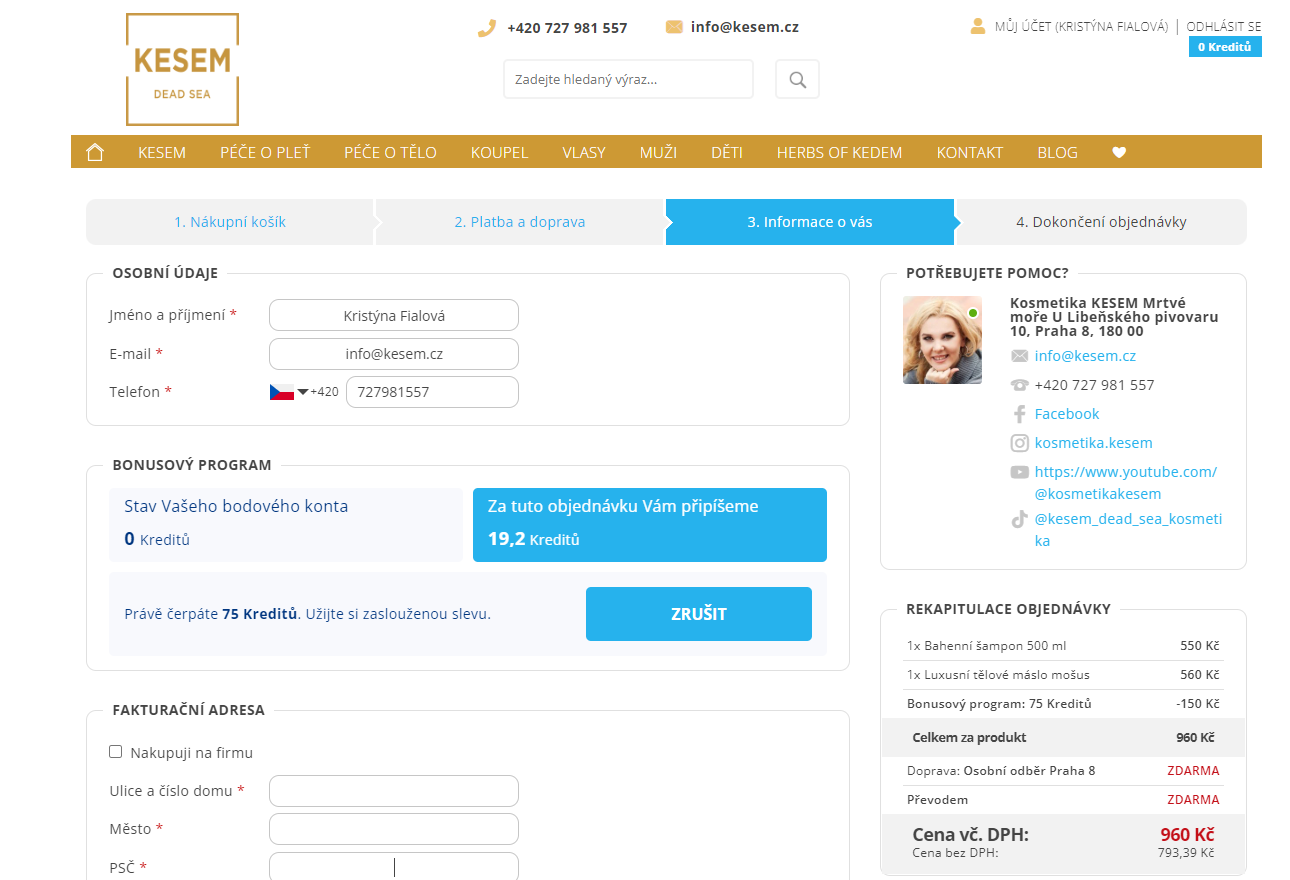Click the Czech flag in phone field
1290x880 pixels.
coord(281,392)
